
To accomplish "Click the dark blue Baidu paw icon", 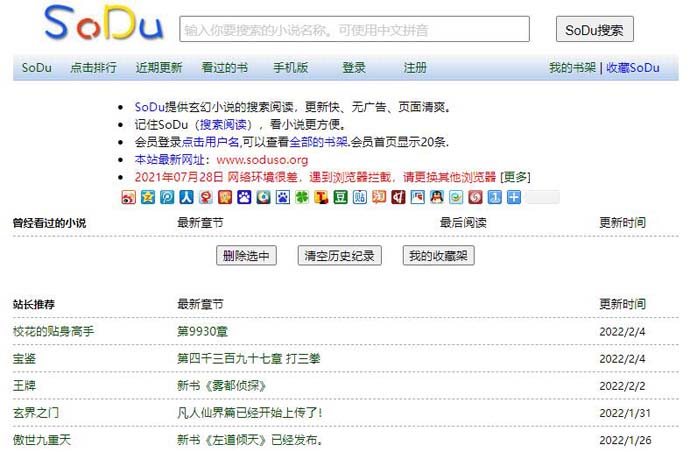I will click(x=244, y=197).
